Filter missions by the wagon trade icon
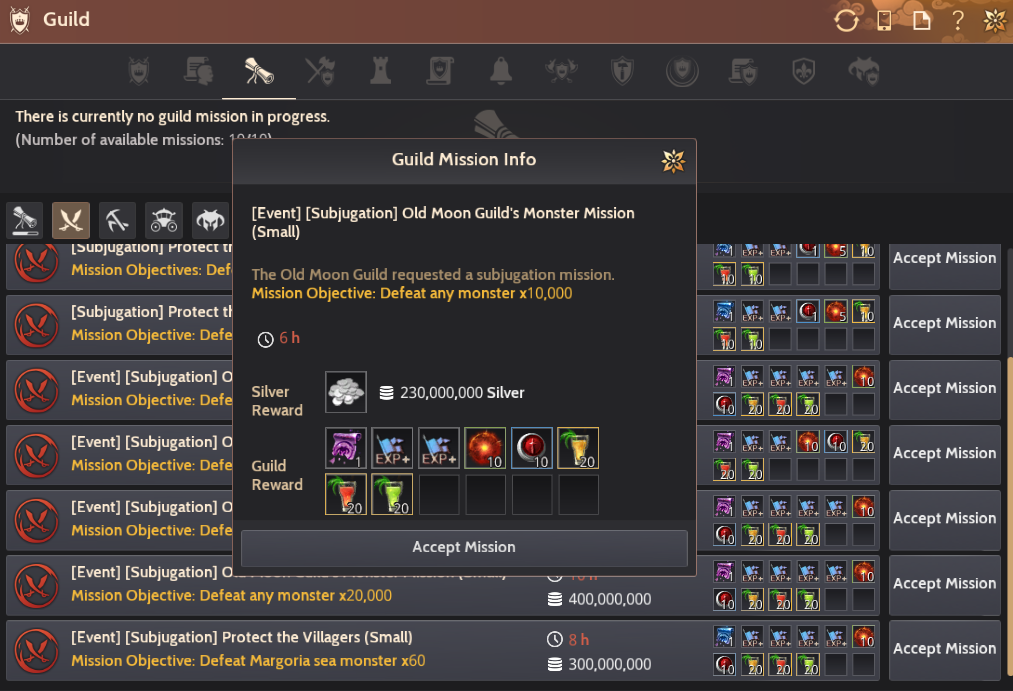 [164, 220]
